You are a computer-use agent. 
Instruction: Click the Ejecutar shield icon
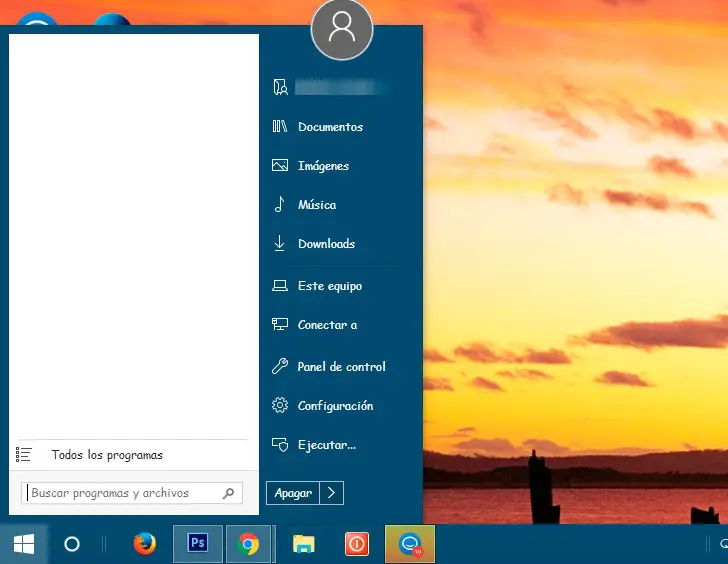(280, 445)
